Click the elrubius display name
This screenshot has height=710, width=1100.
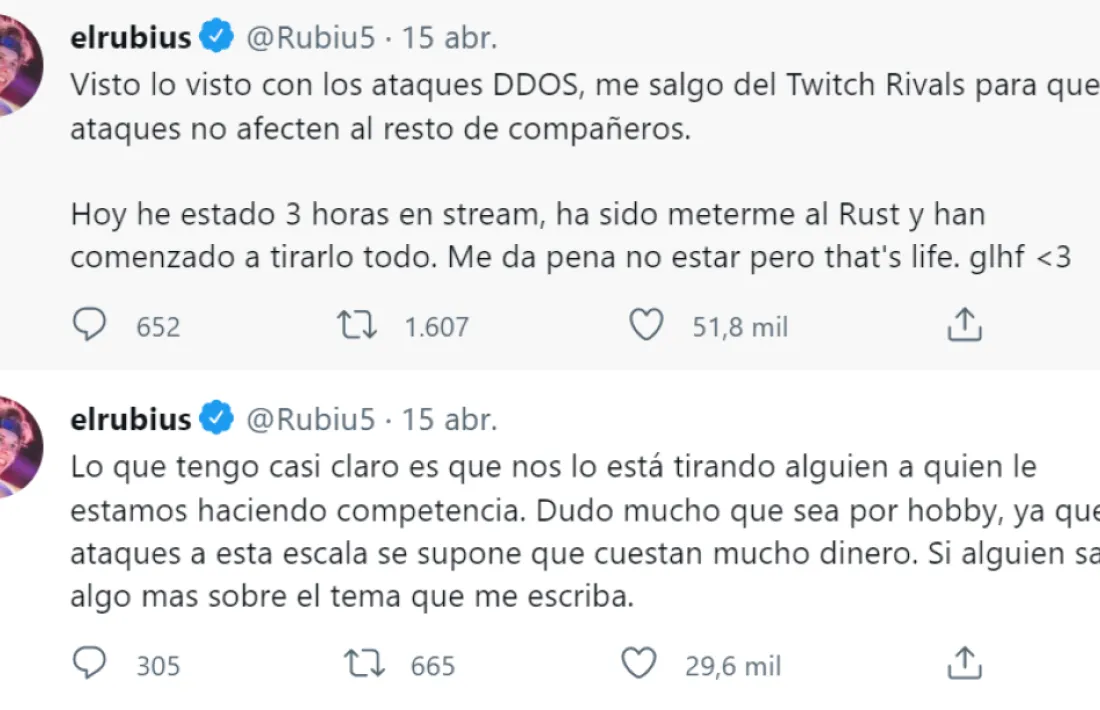(130, 35)
